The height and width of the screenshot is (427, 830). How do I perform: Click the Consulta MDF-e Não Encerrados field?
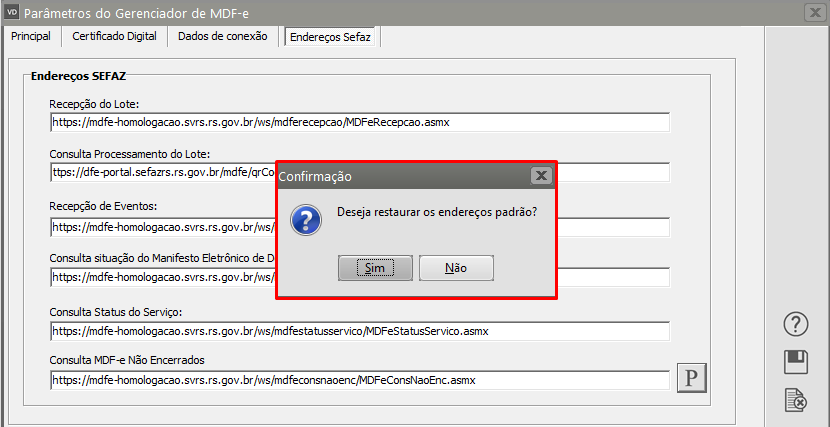(360, 380)
